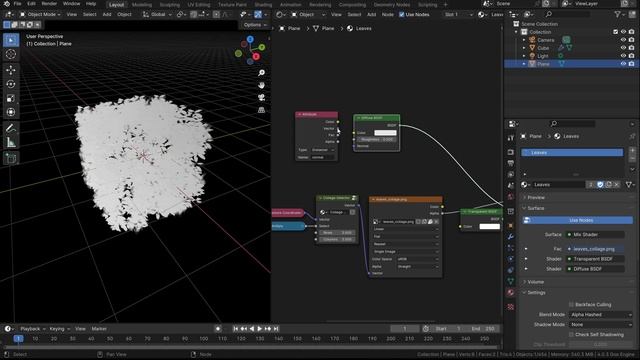Open the Object Mode dropdown
Screen dimensions: 640x360
coord(40,15)
